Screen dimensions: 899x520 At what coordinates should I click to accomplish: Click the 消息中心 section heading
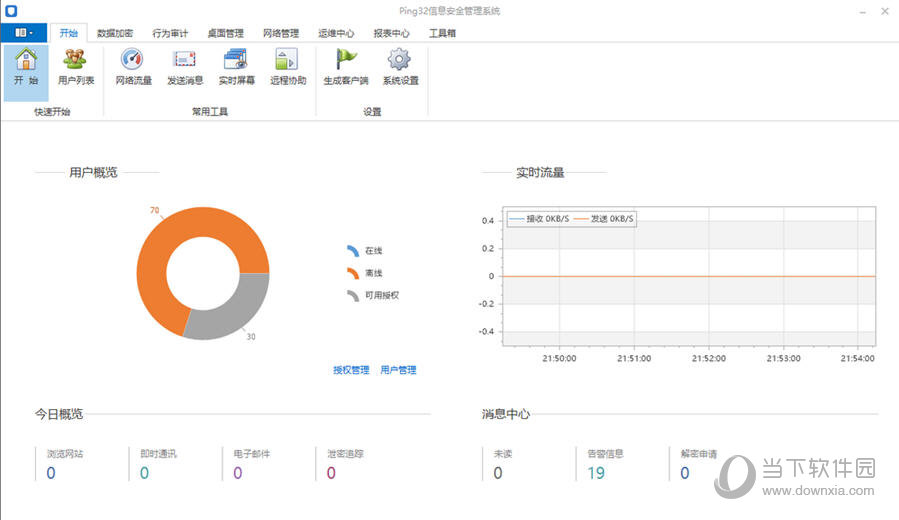pos(506,414)
